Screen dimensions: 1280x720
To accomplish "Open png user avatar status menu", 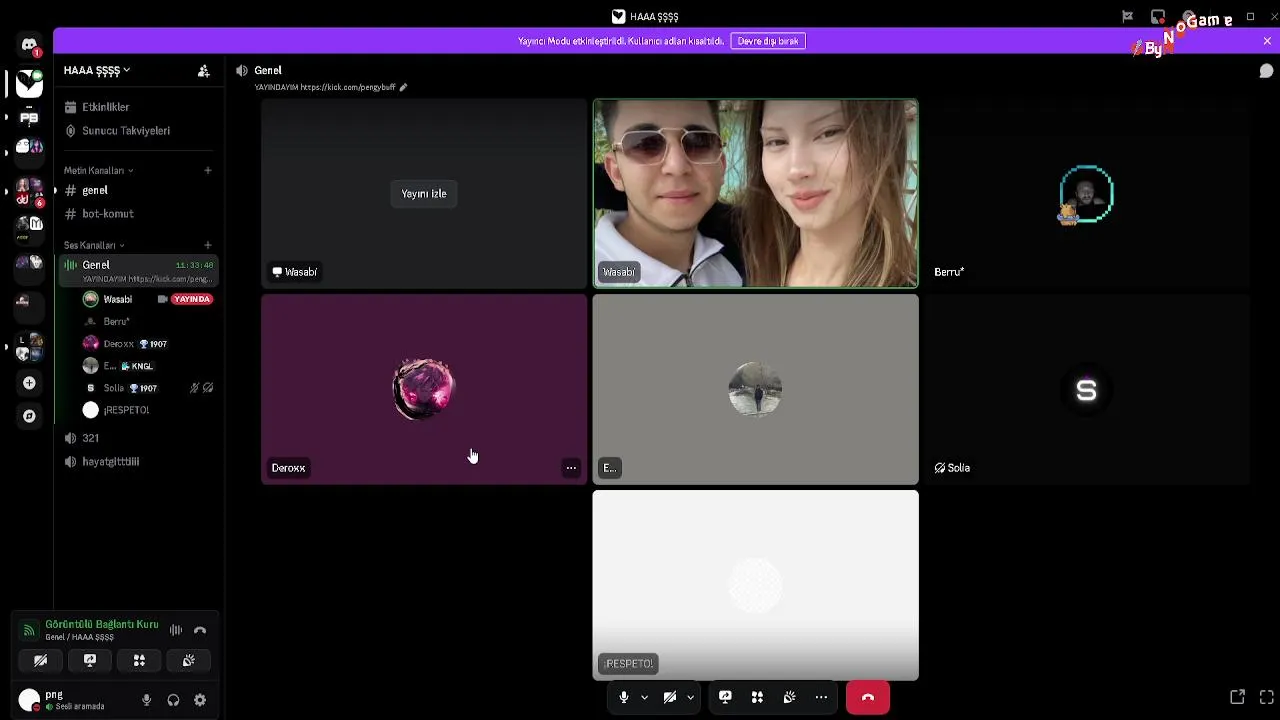I will pyautogui.click(x=29, y=700).
